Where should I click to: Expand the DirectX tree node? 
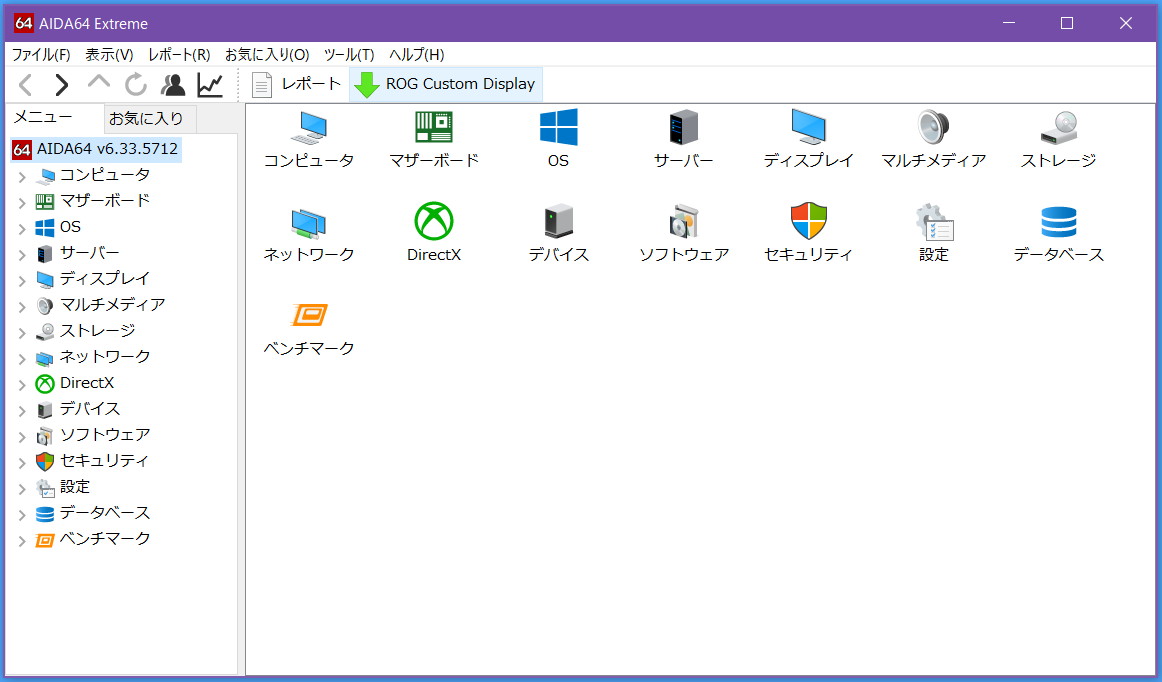click(x=22, y=385)
